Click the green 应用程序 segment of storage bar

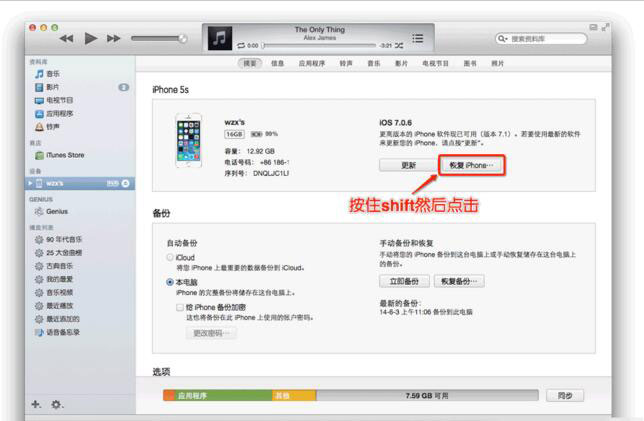click(x=223, y=396)
